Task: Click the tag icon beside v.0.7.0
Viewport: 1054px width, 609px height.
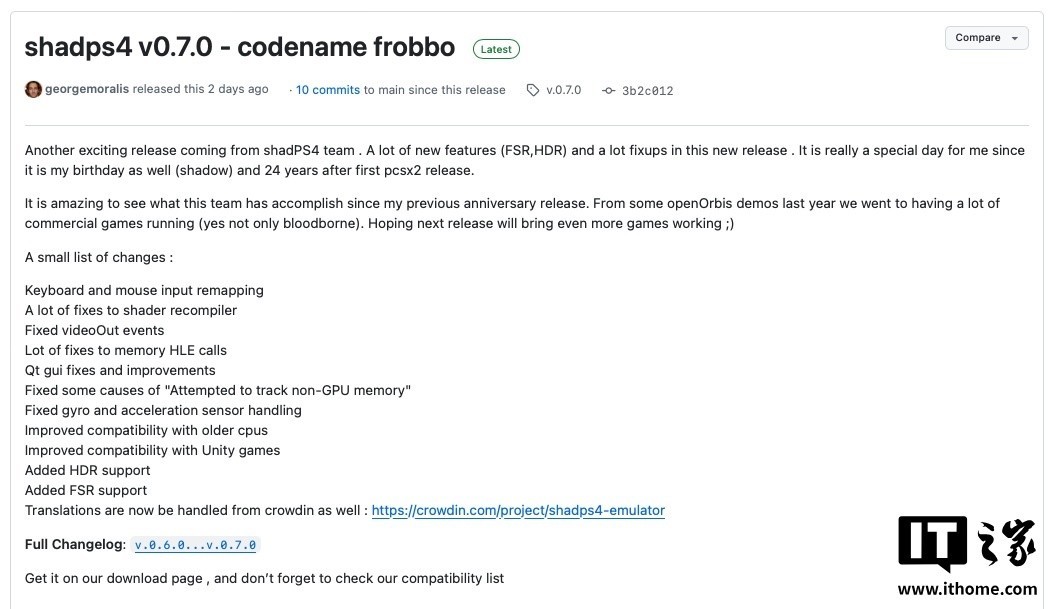Action: pyautogui.click(x=532, y=90)
